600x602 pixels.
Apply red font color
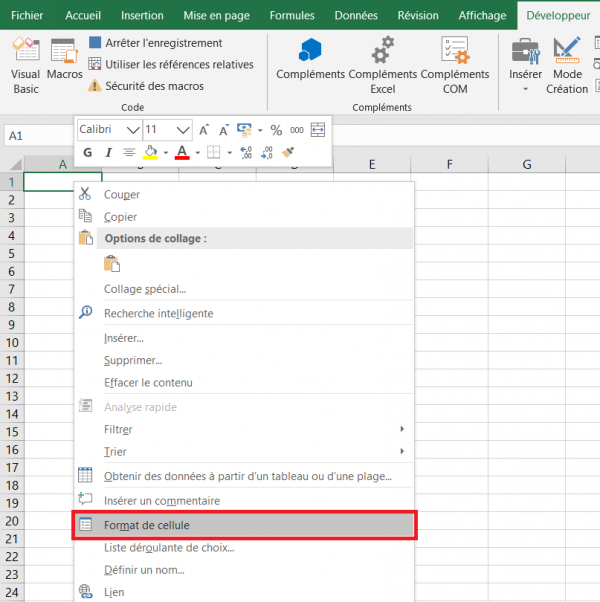[x=182, y=152]
